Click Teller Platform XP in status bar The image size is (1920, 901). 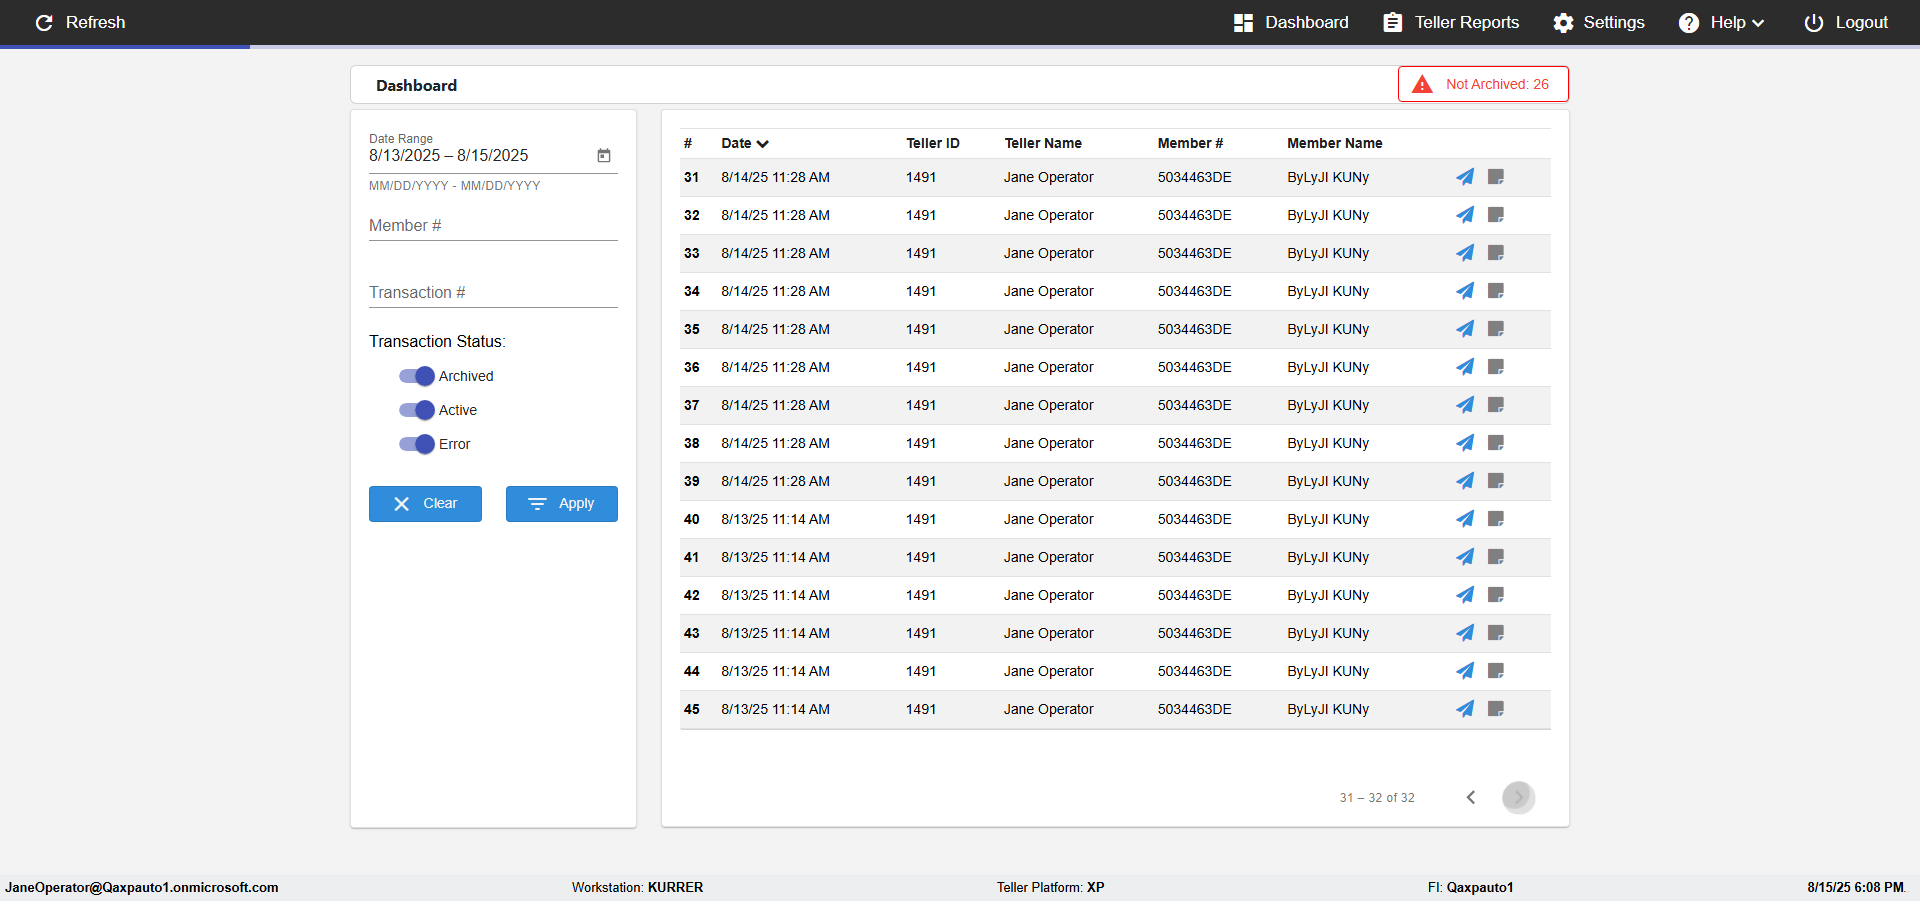click(1050, 887)
